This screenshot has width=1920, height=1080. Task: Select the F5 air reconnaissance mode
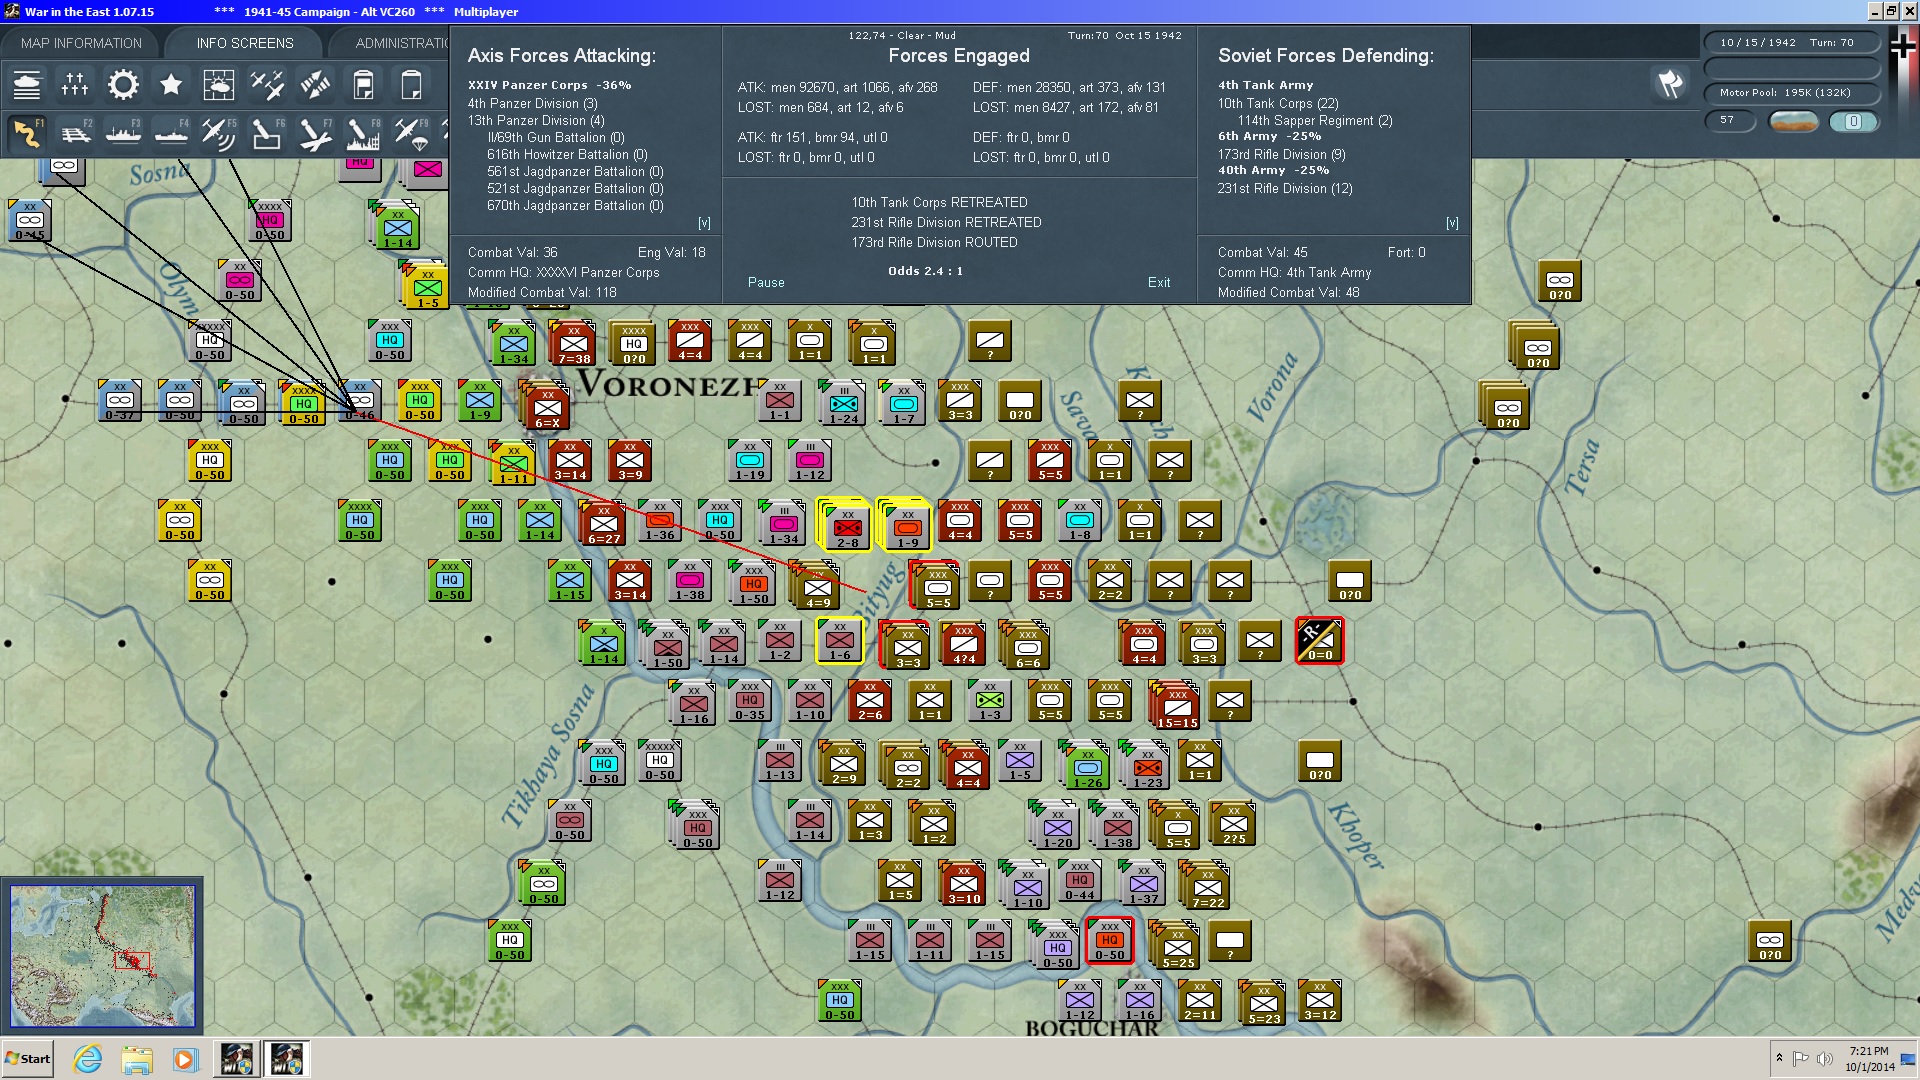[219, 134]
